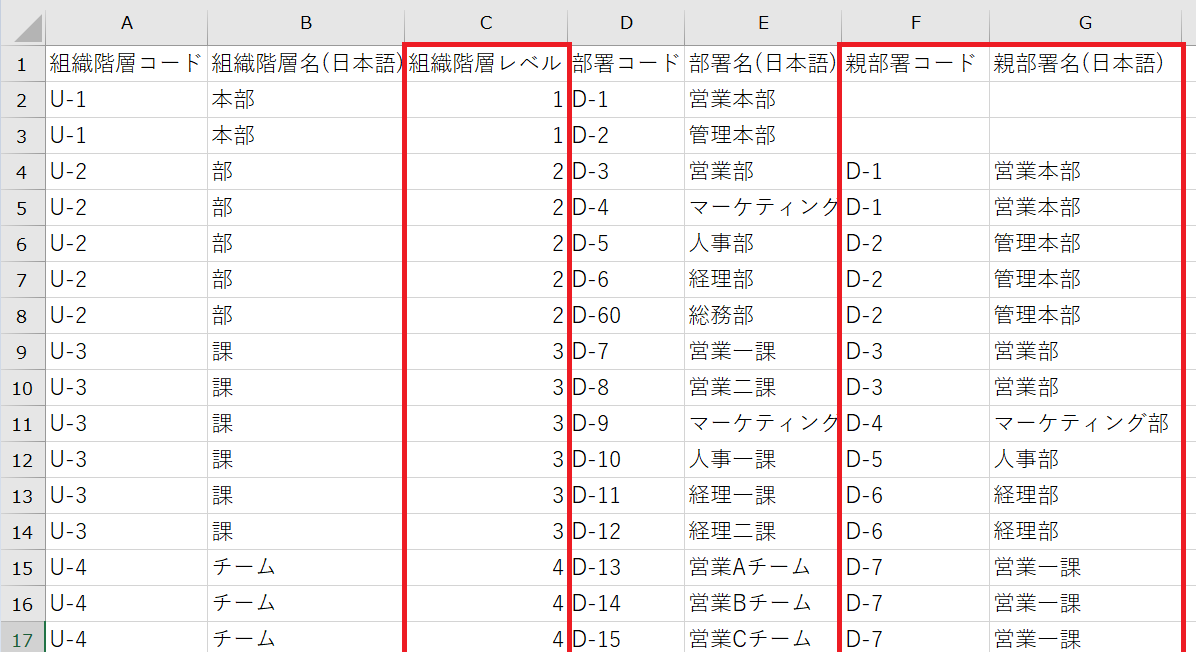1196x652 pixels.
Task: Click the Select All corner triangle
Action: [x=22, y=22]
